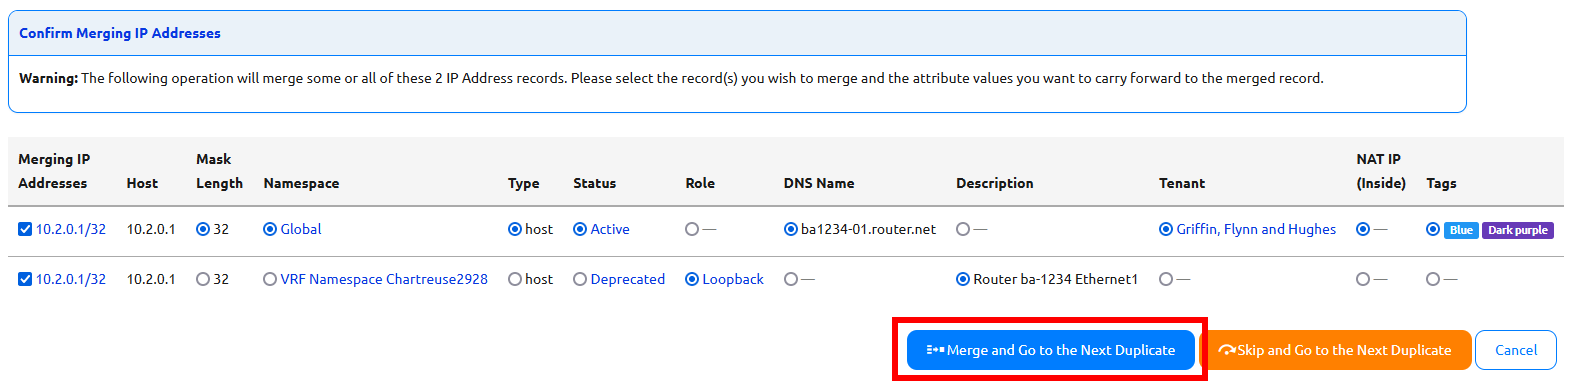Click the Host column header

[x=142, y=183]
